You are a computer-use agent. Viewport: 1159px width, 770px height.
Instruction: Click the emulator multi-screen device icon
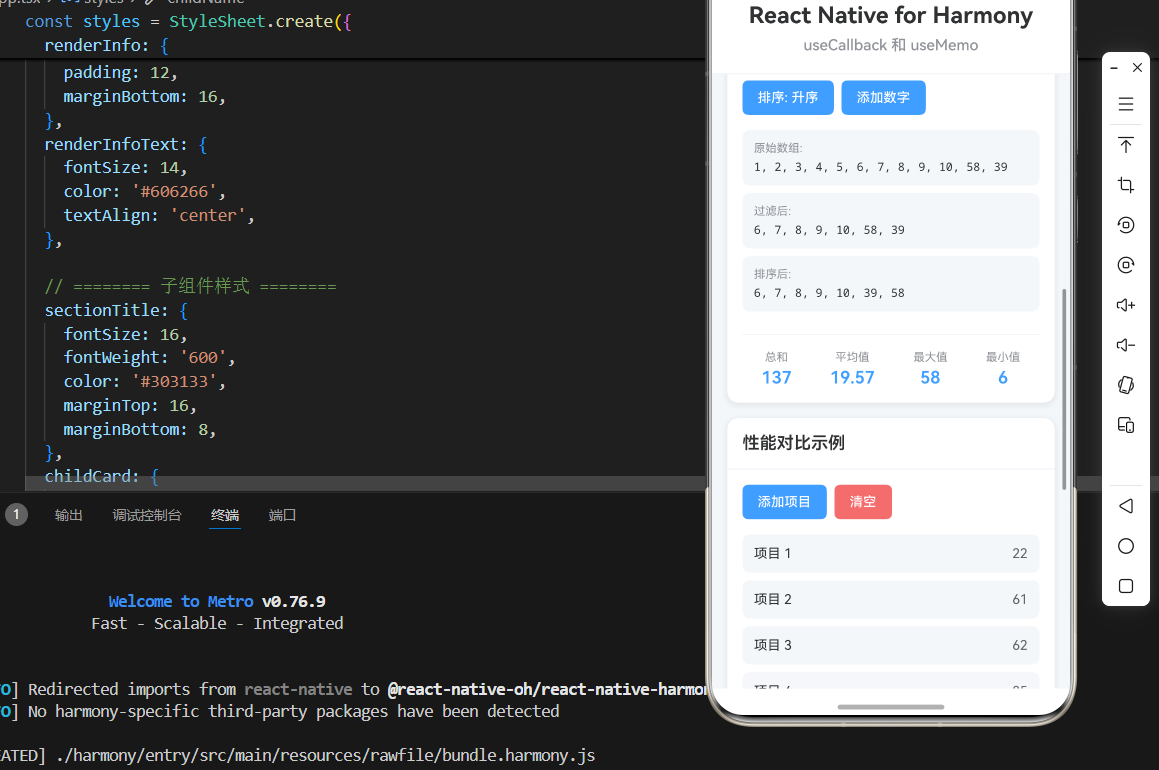[1125, 425]
